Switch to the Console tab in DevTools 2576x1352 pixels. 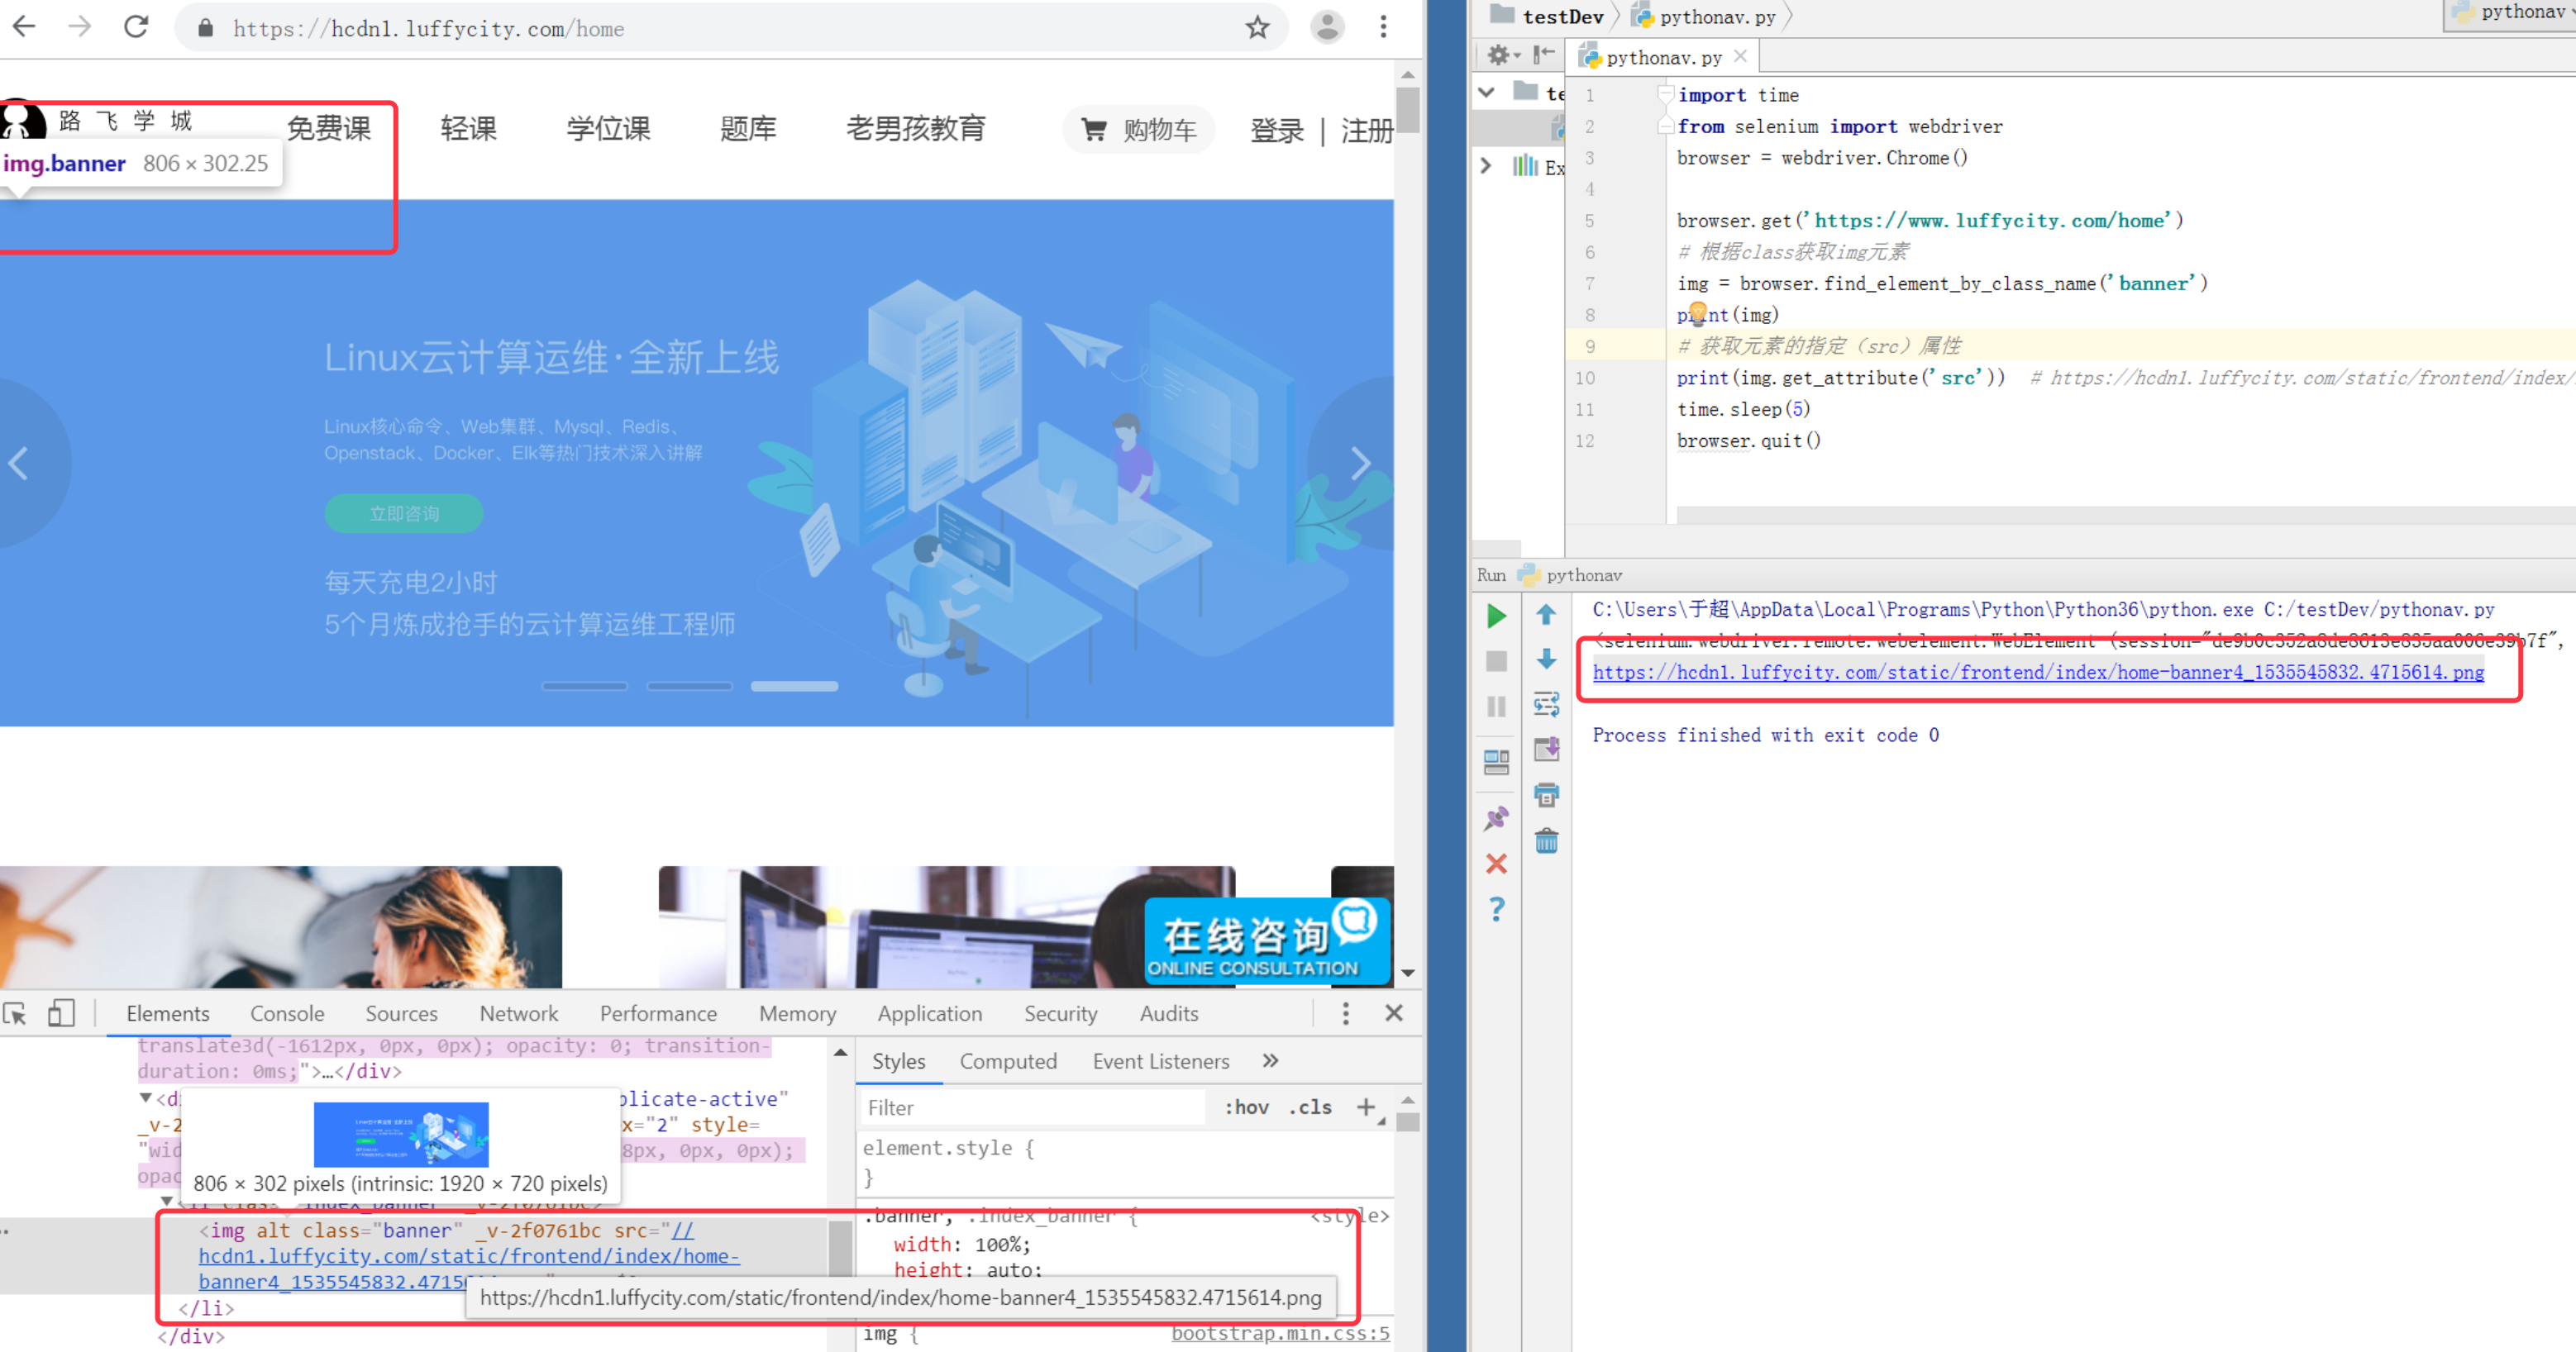click(287, 1013)
